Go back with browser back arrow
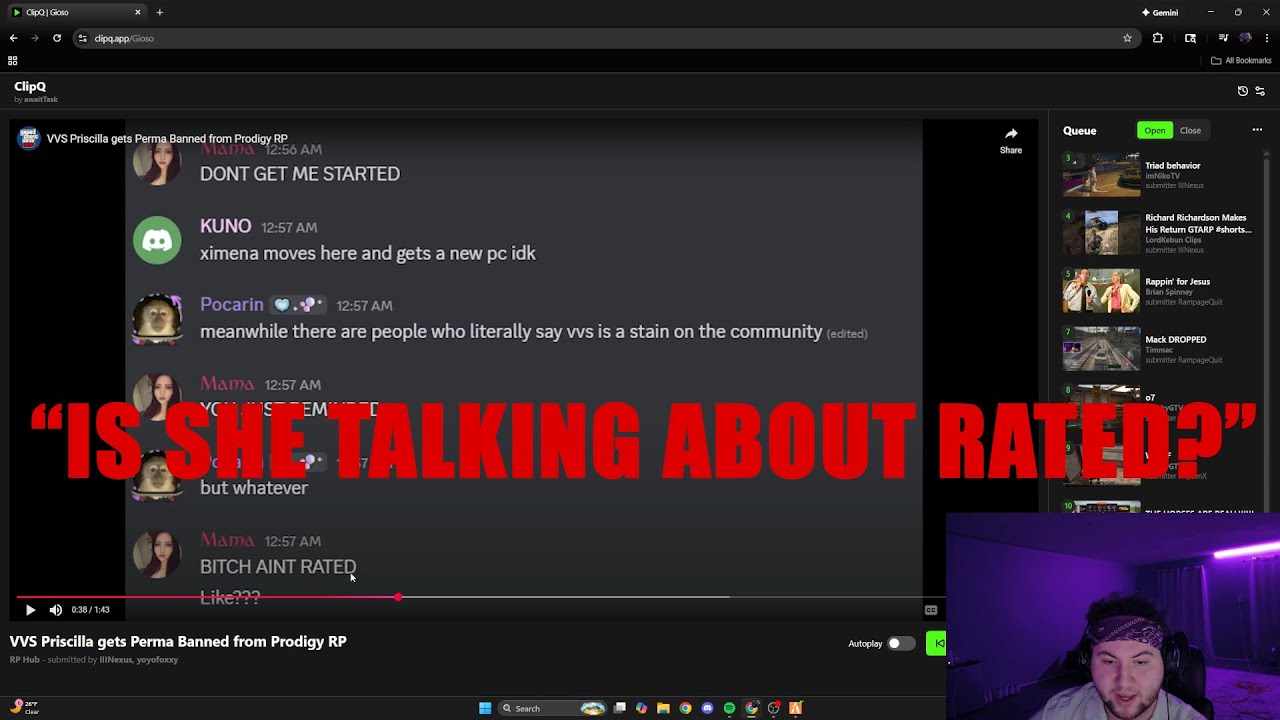The height and width of the screenshot is (720, 1280). click(13, 38)
